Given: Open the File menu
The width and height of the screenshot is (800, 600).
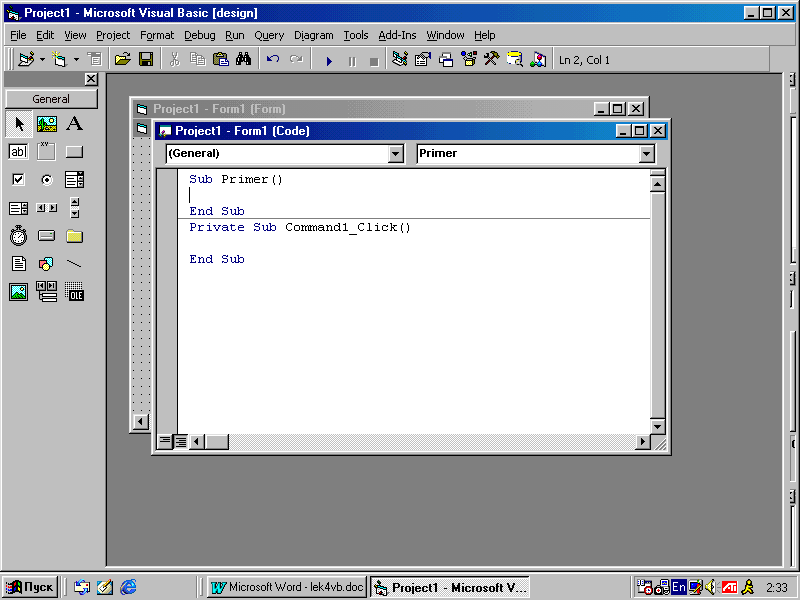Looking at the screenshot, I should pyautogui.click(x=18, y=35).
